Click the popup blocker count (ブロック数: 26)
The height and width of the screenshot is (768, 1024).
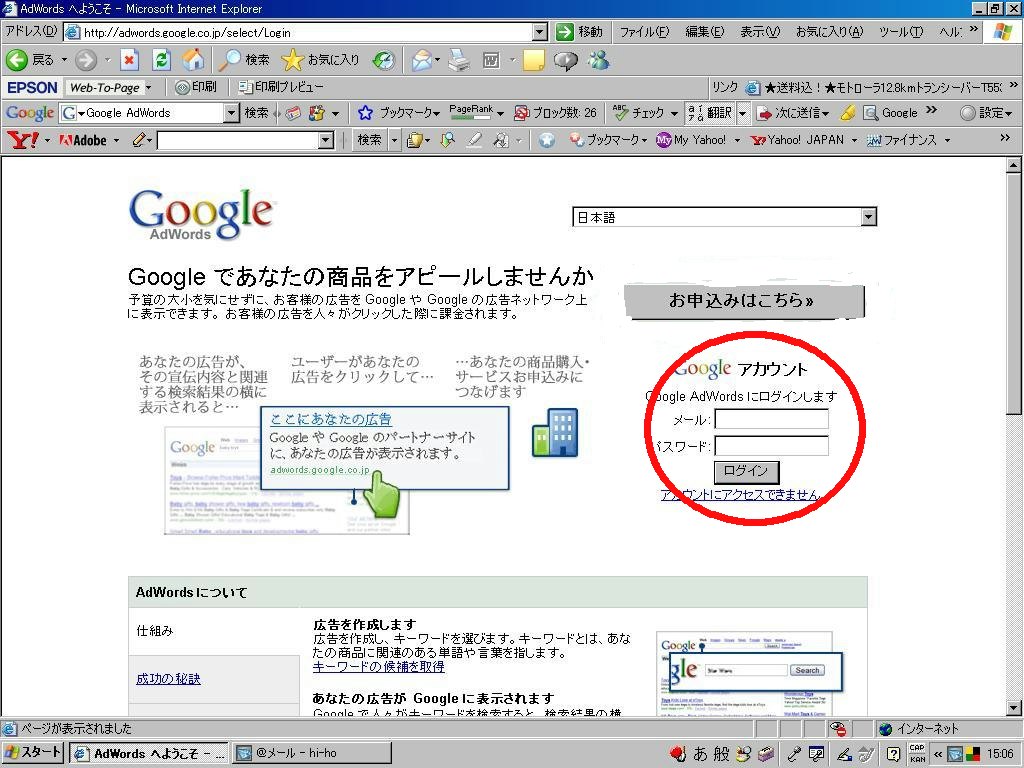[555, 113]
